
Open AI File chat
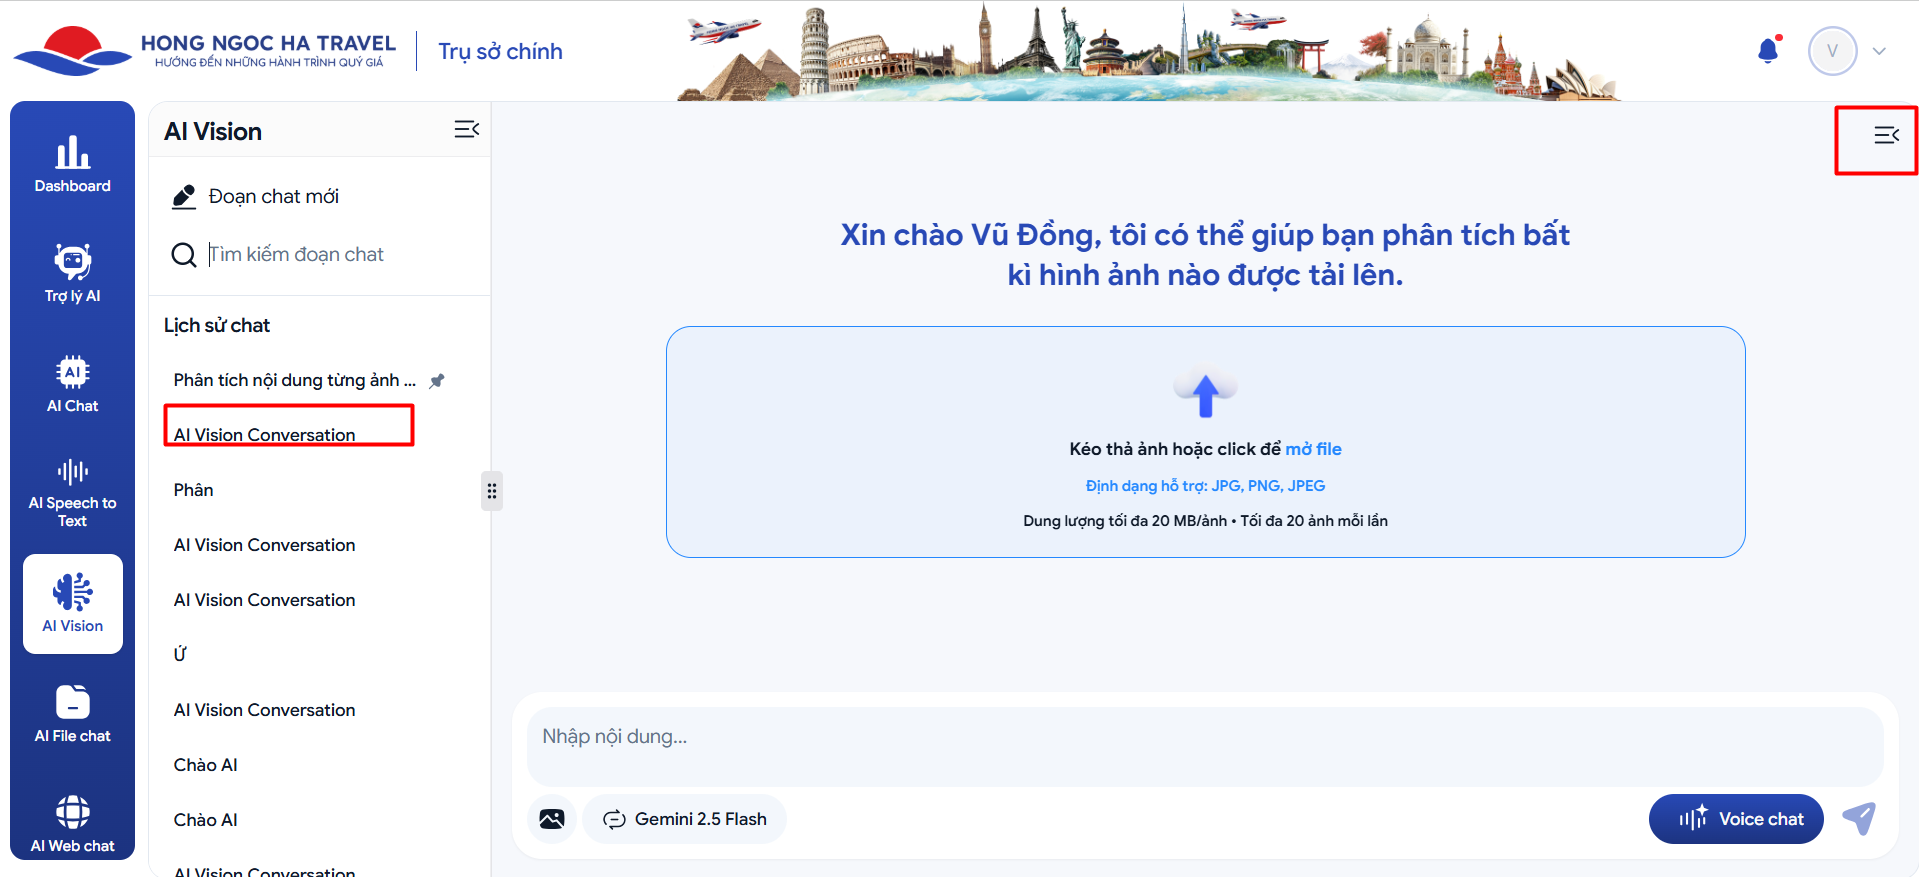(x=72, y=713)
